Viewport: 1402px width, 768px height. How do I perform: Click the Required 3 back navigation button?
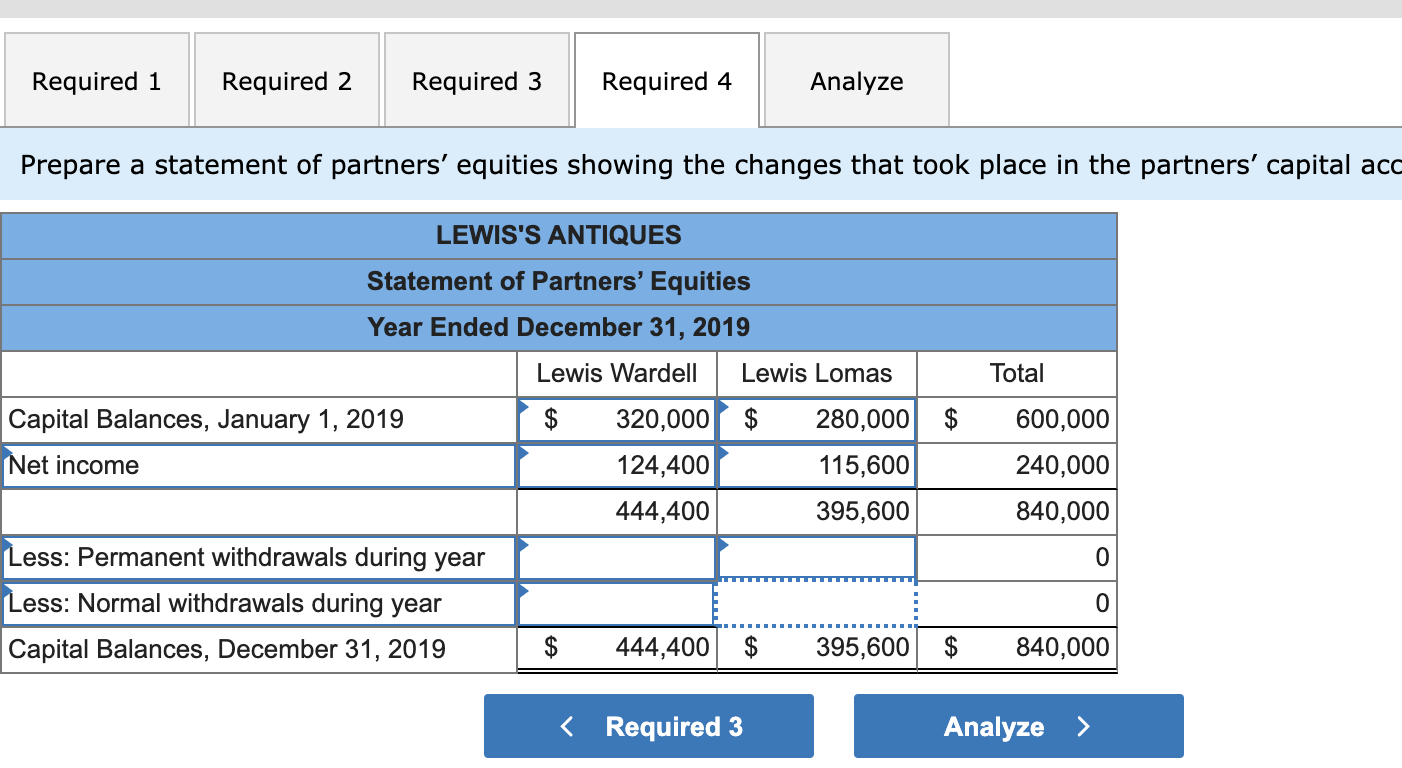click(x=648, y=726)
